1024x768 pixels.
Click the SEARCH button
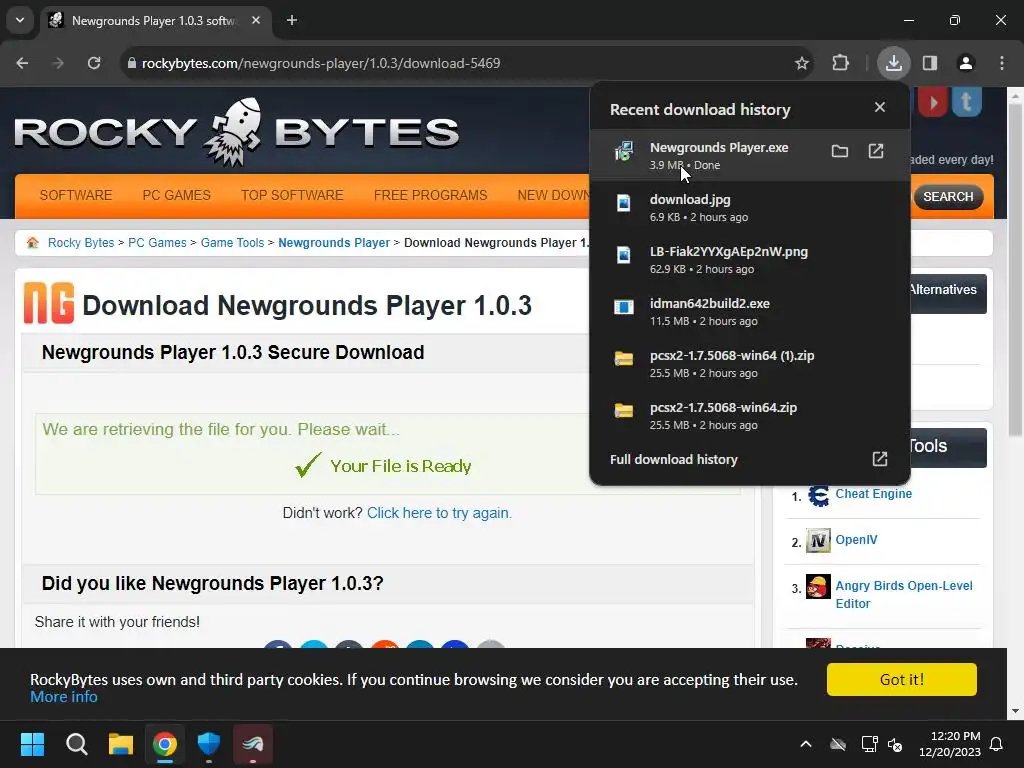[948, 197]
